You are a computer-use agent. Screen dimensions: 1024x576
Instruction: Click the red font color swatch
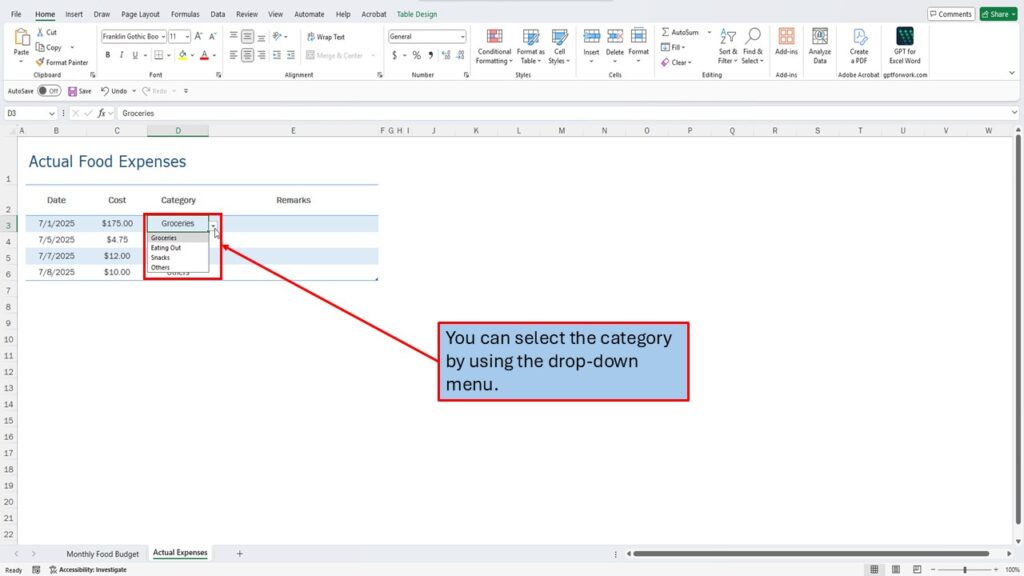203,56
